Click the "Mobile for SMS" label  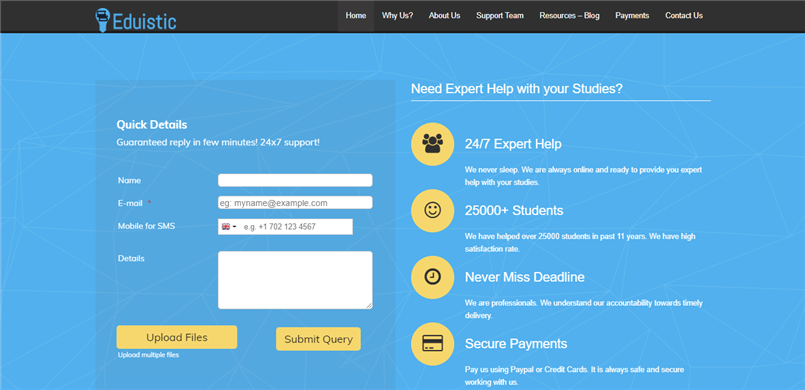click(x=146, y=226)
